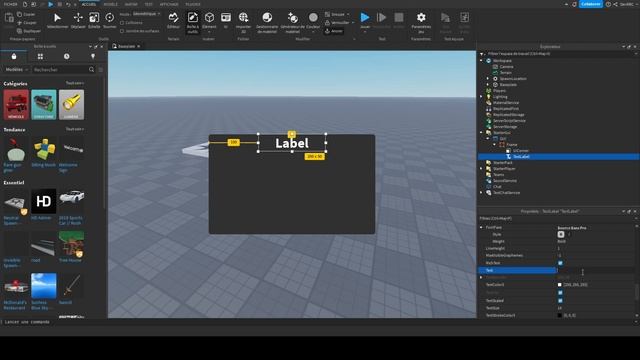
Task: Click the Grouper icon
Action: click(x=327, y=14)
